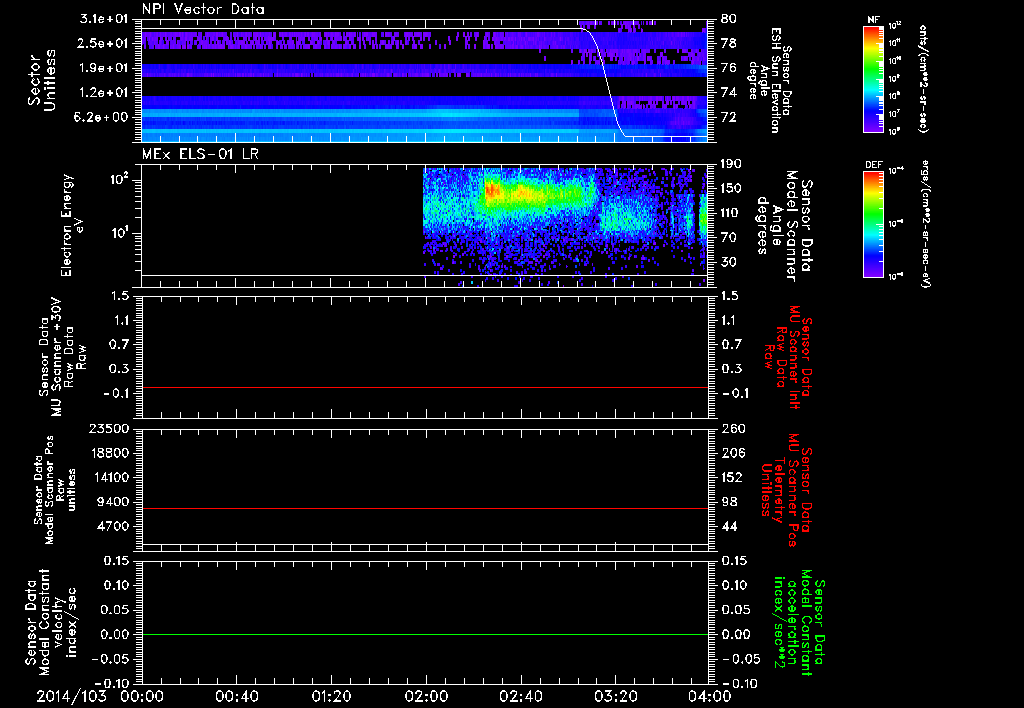Click the '00:40' time axis label
Viewport: 1024px width, 708px height.
coord(236,696)
